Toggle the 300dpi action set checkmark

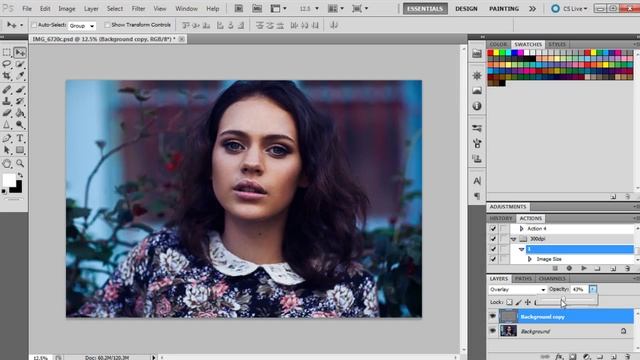click(493, 239)
